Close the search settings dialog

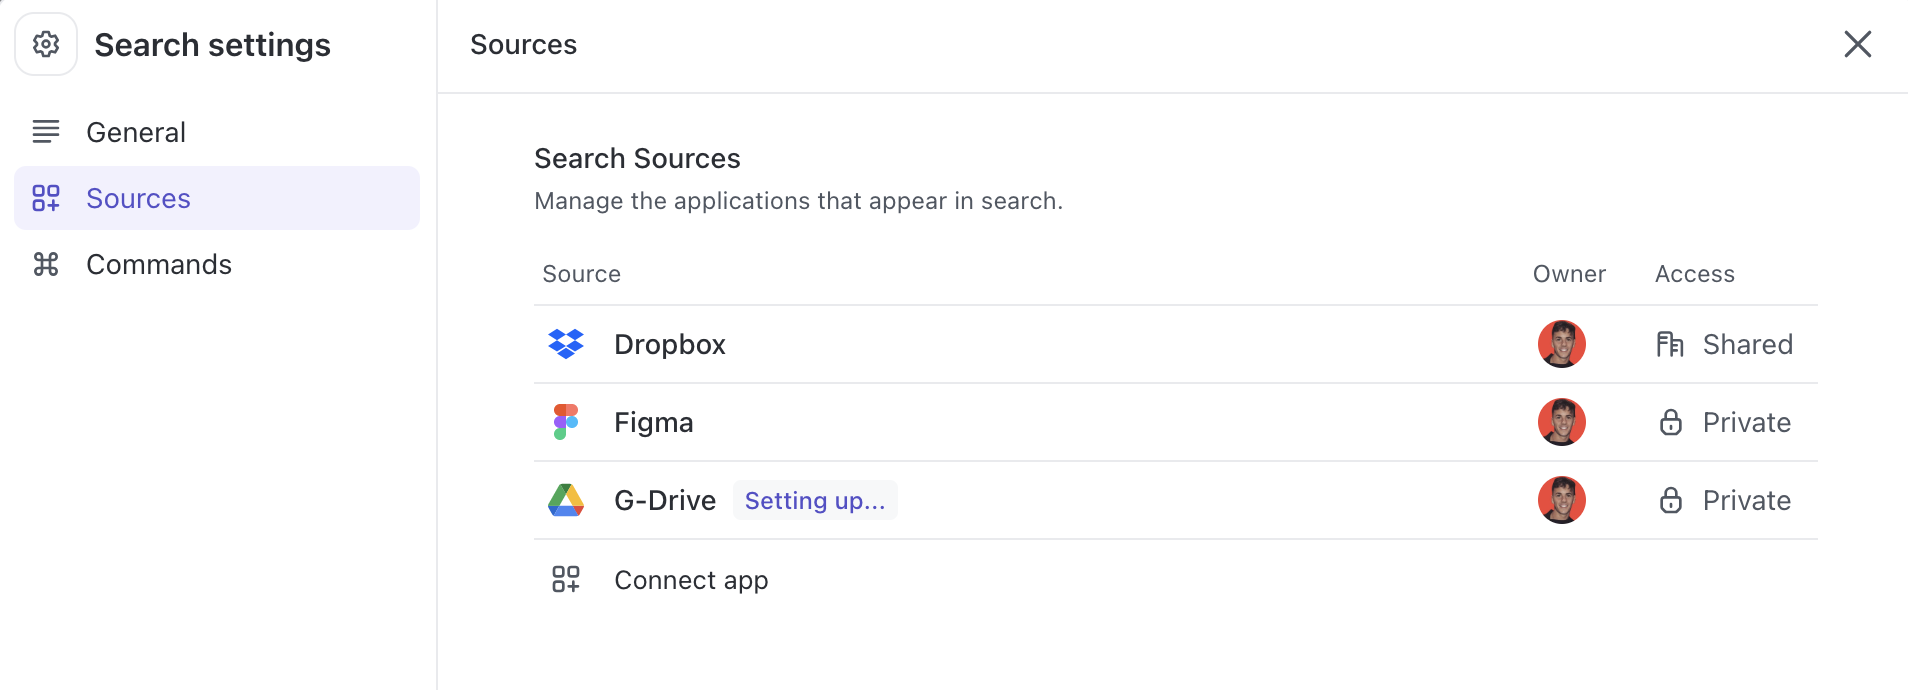[1857, 44]
